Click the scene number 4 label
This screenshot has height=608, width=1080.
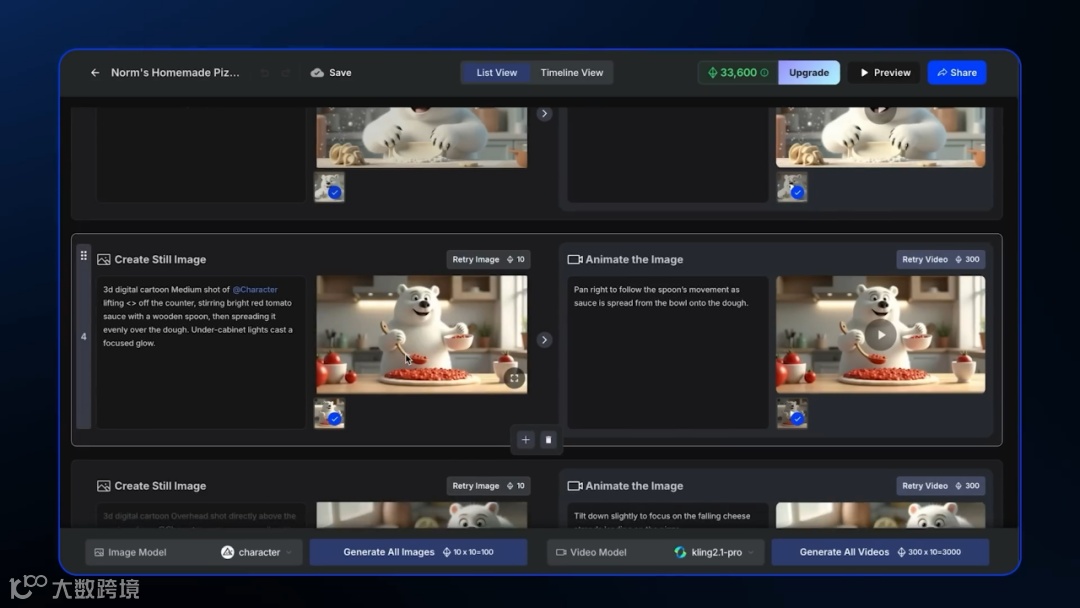[83, 337]
